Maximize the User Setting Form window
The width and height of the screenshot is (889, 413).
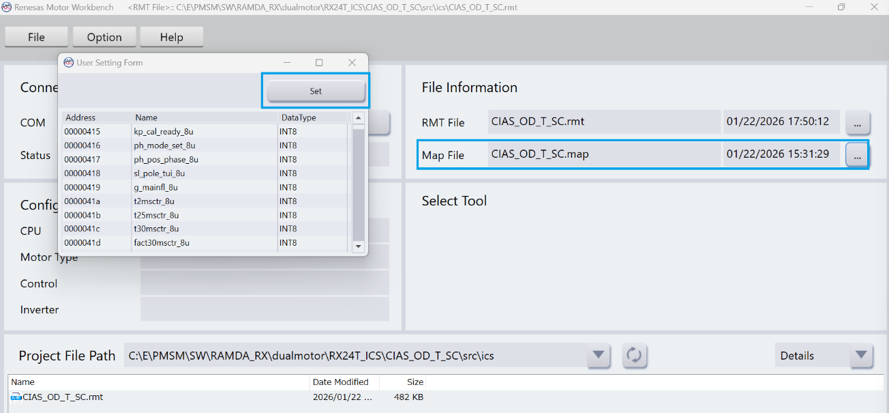click(x=319, y=62)
